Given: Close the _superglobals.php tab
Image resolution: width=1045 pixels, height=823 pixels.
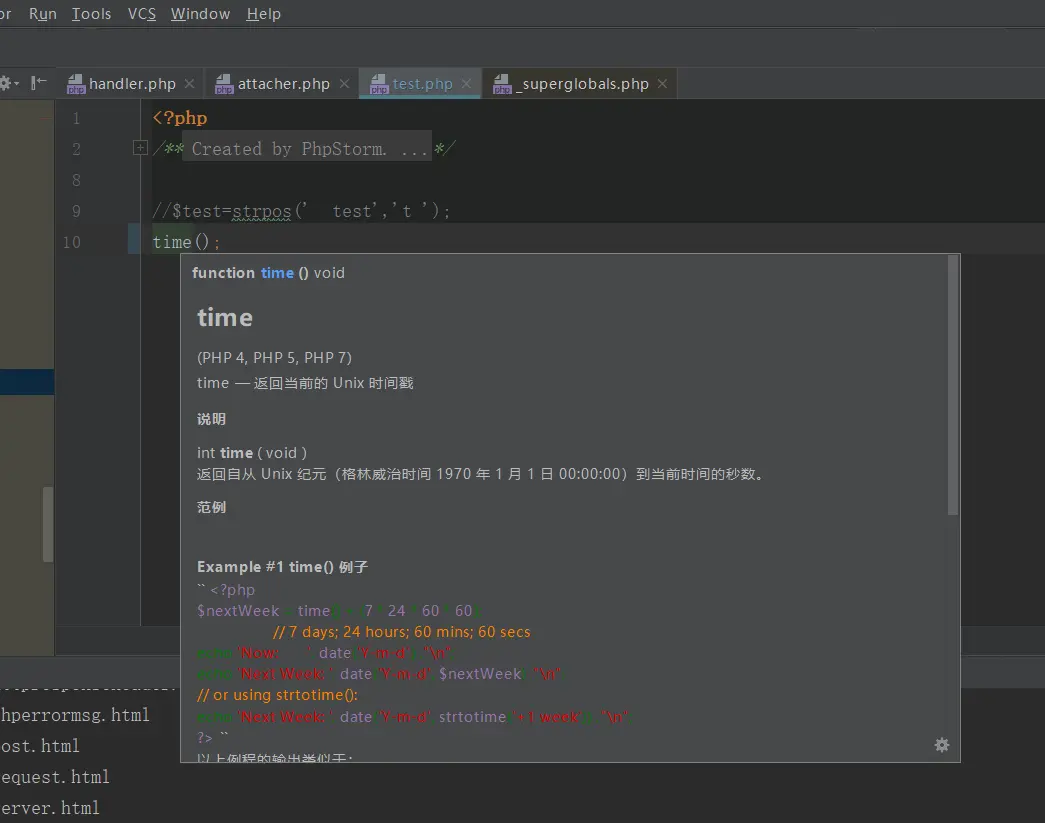Looking at the screenshot, I should pyautogui.click(x=662, y=83).
